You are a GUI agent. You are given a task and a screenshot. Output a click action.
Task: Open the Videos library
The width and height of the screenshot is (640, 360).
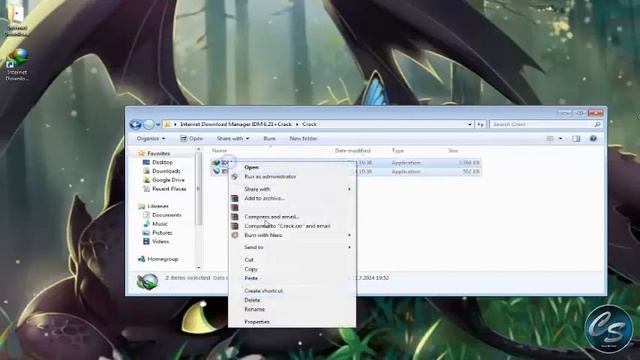[x=160, y=242]
